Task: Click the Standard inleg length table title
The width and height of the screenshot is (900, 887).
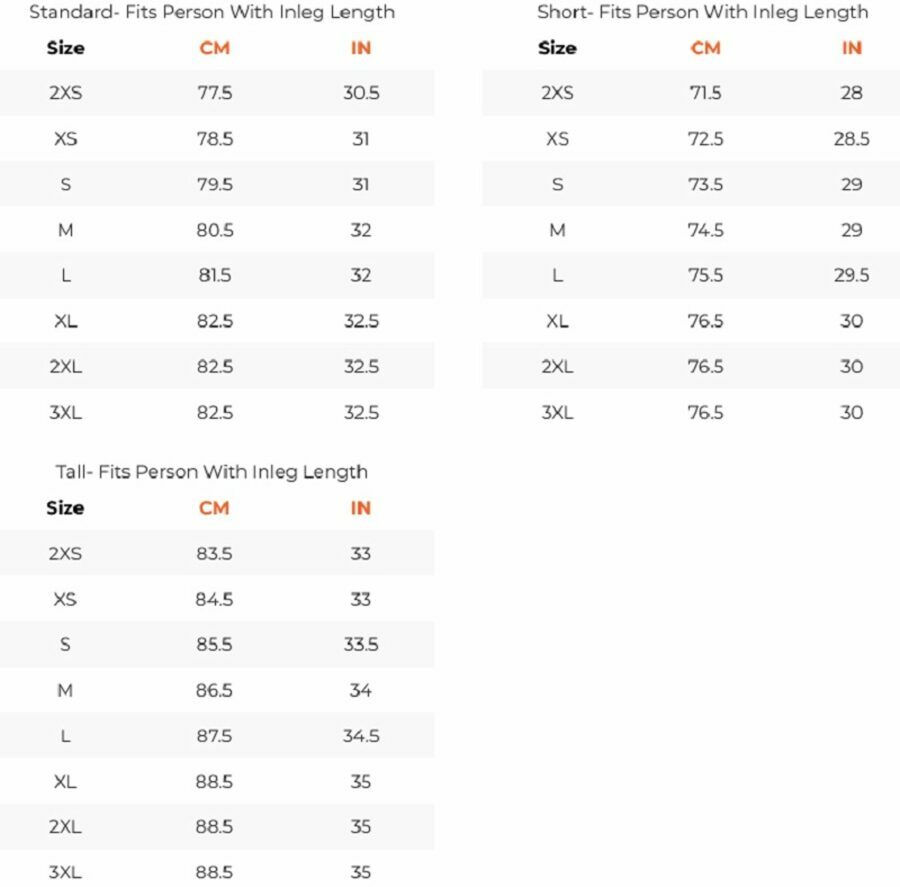Action: pyautogui.click(x=212, y=13)
